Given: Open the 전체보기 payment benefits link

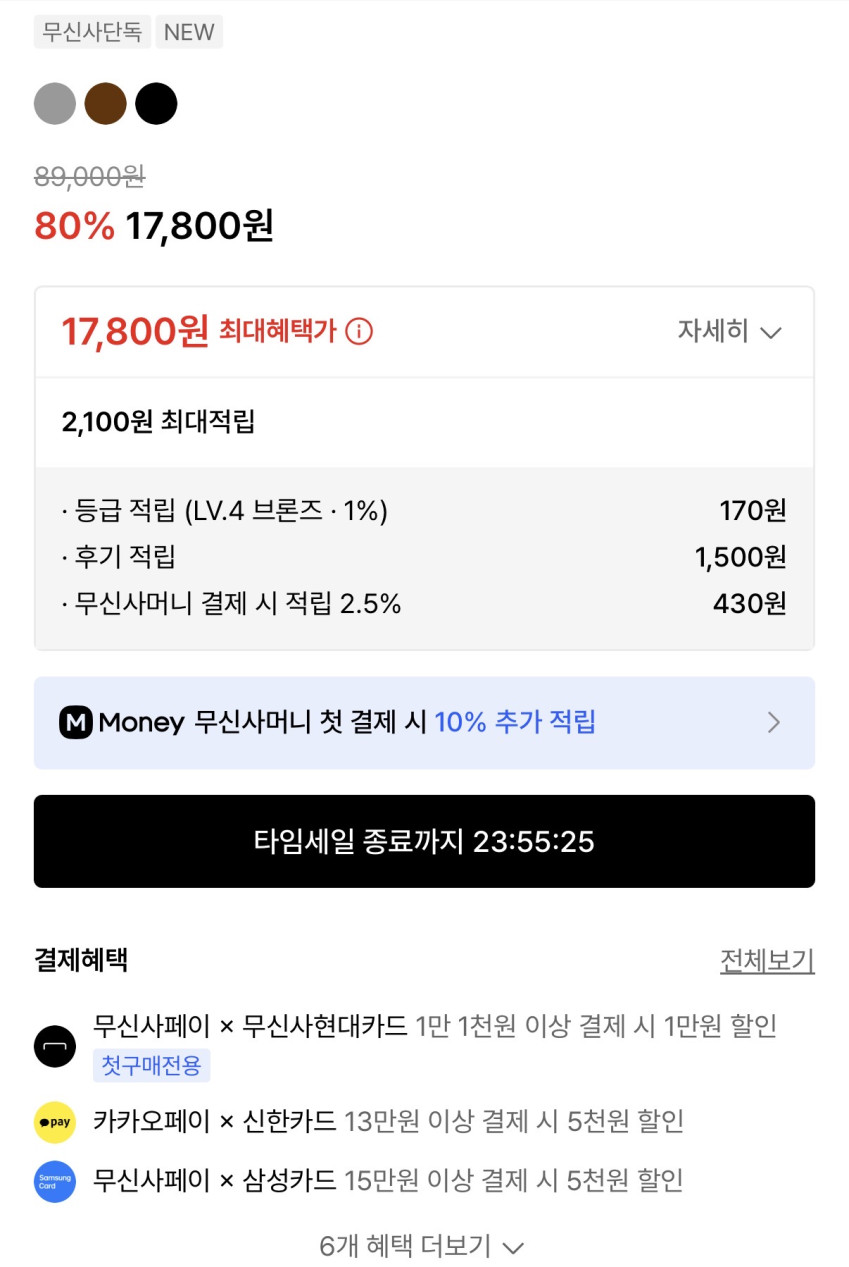Looking at the screenshot, I should tap(767, 961).
